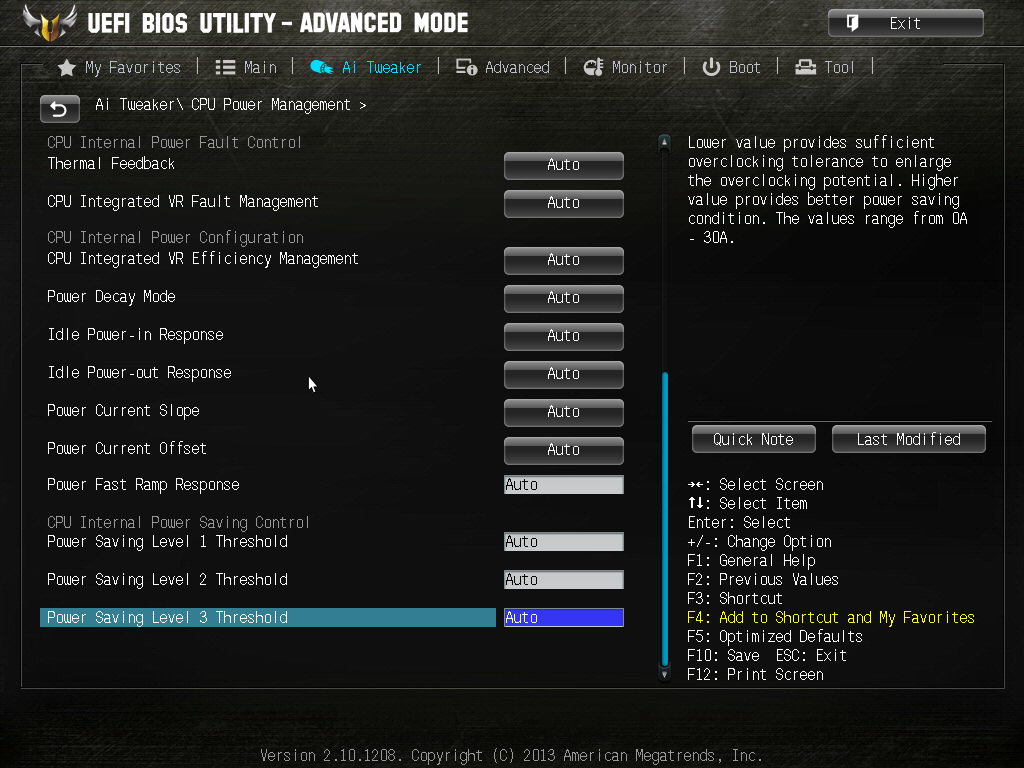This screenshot has height=768, width=1024.
Task: Open Thermal Feedback Auto dropdown
Action: click(x=564, y=165)
